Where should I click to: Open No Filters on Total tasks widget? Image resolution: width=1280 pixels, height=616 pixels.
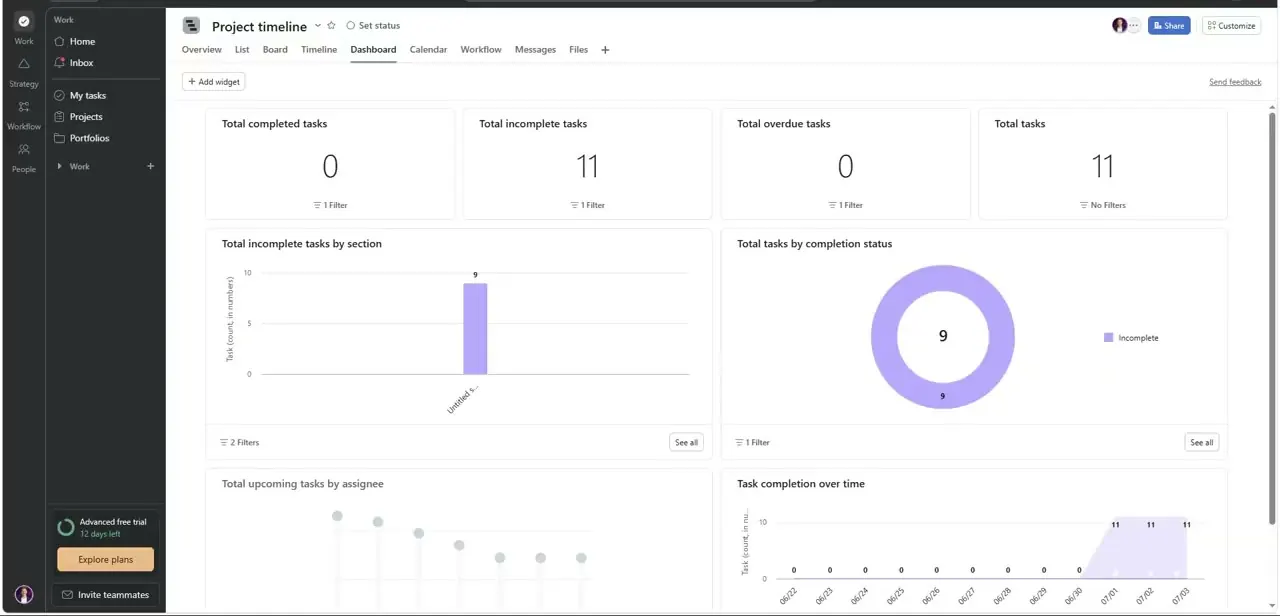coord(1102,205)
